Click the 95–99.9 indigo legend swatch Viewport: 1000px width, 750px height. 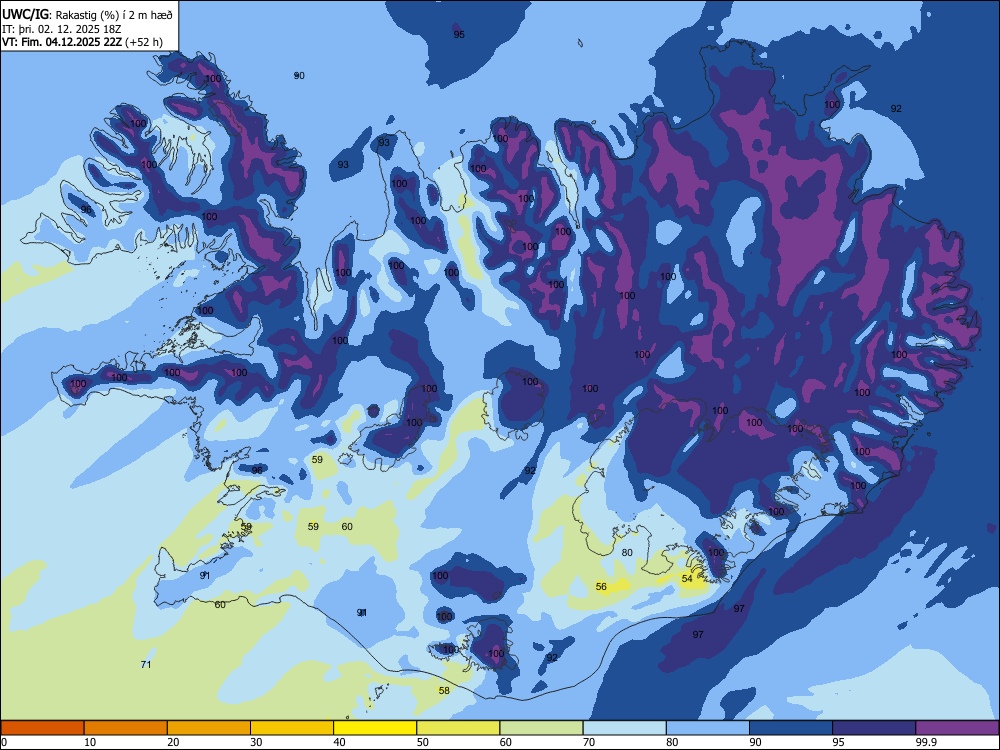tap(874, 728)
